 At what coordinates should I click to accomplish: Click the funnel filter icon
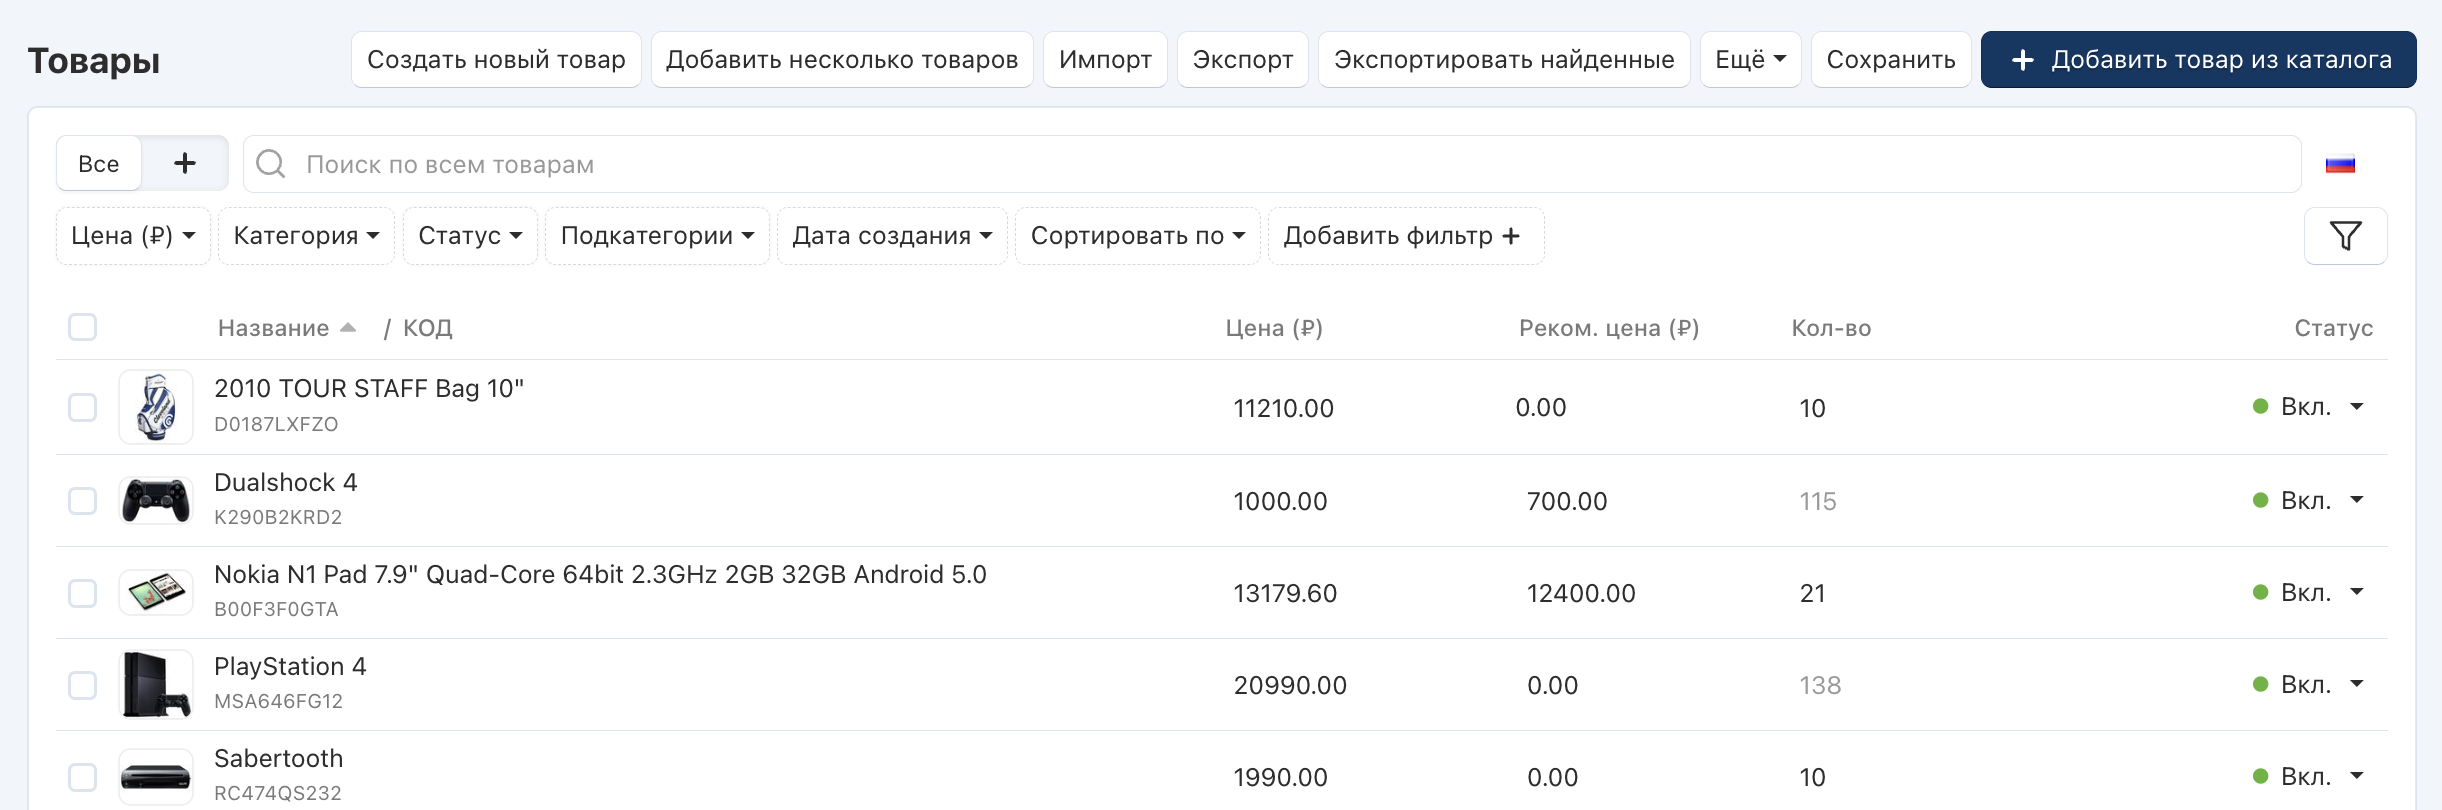click(2345, 236)
